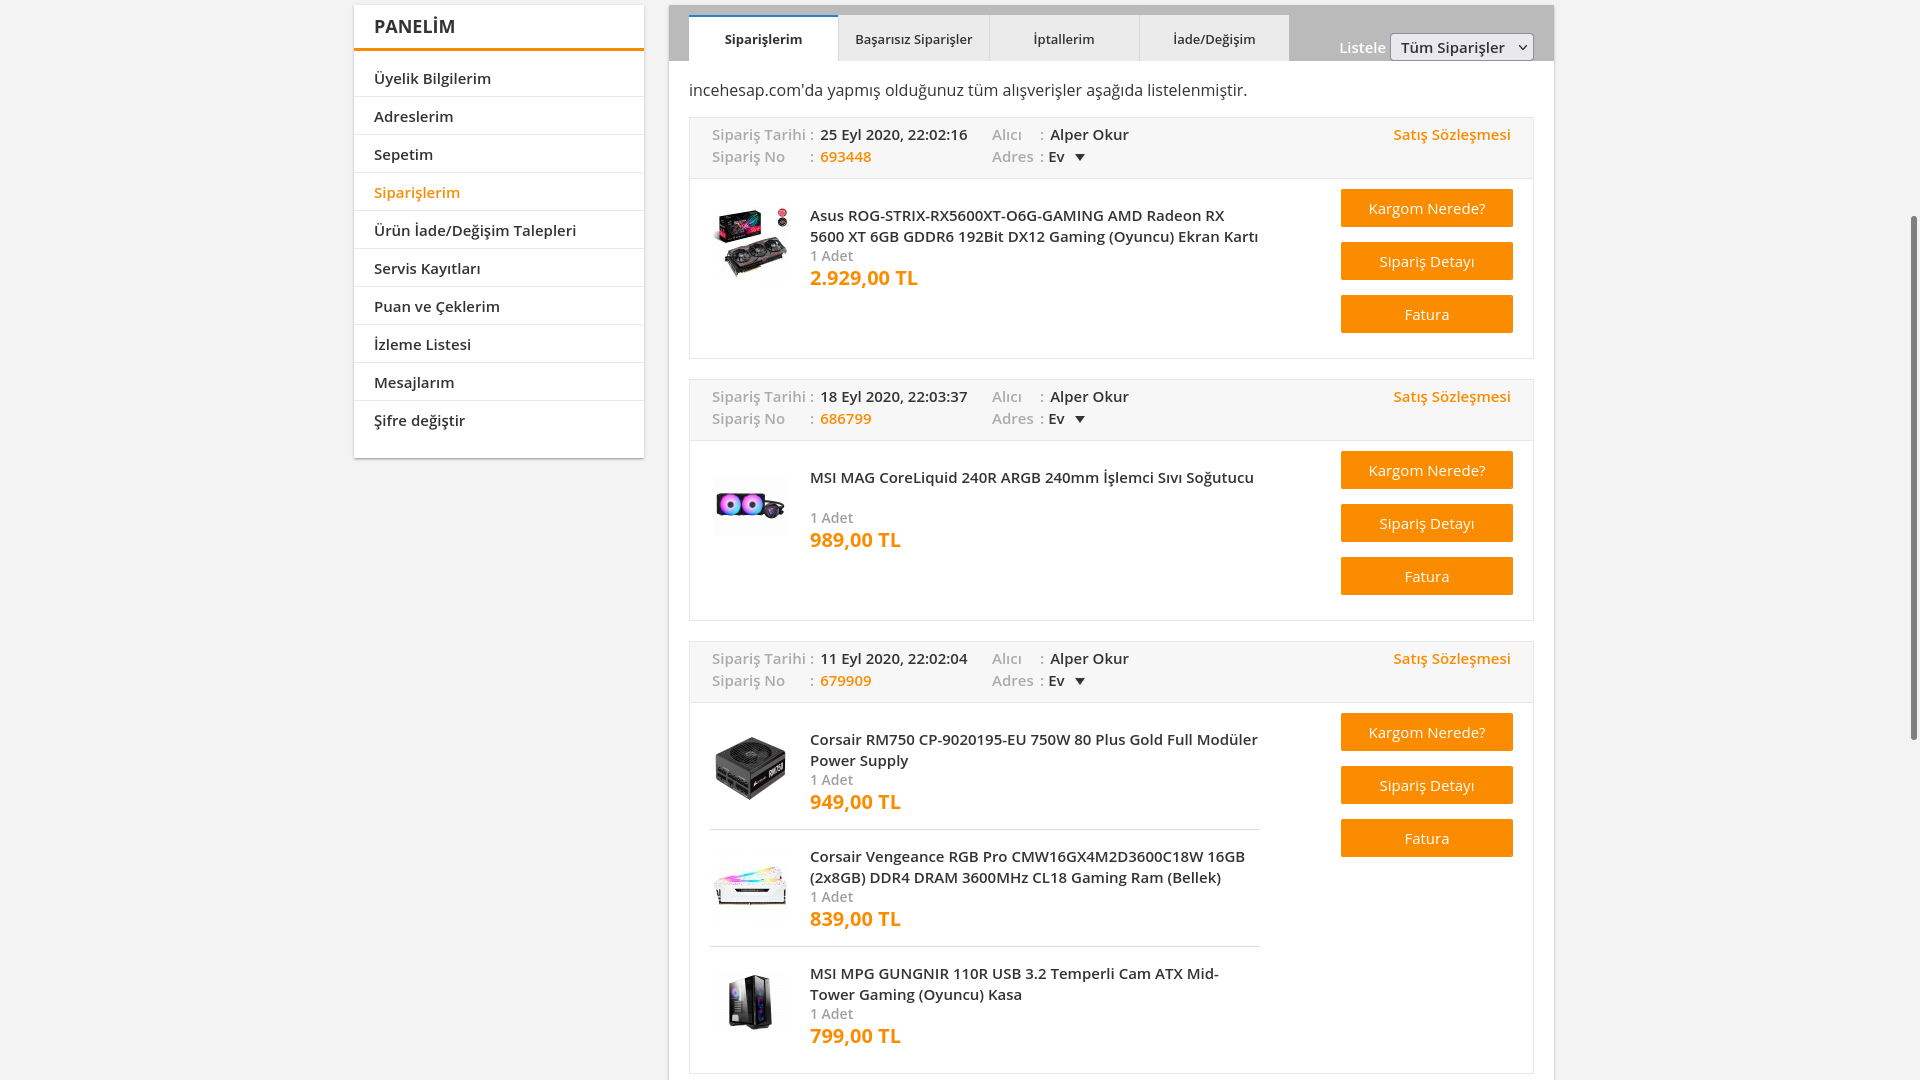Click the date 11 Eyl 2020, 22:02:04
The height and width of the screenshot is (1080, 1920).
[893, 658]
